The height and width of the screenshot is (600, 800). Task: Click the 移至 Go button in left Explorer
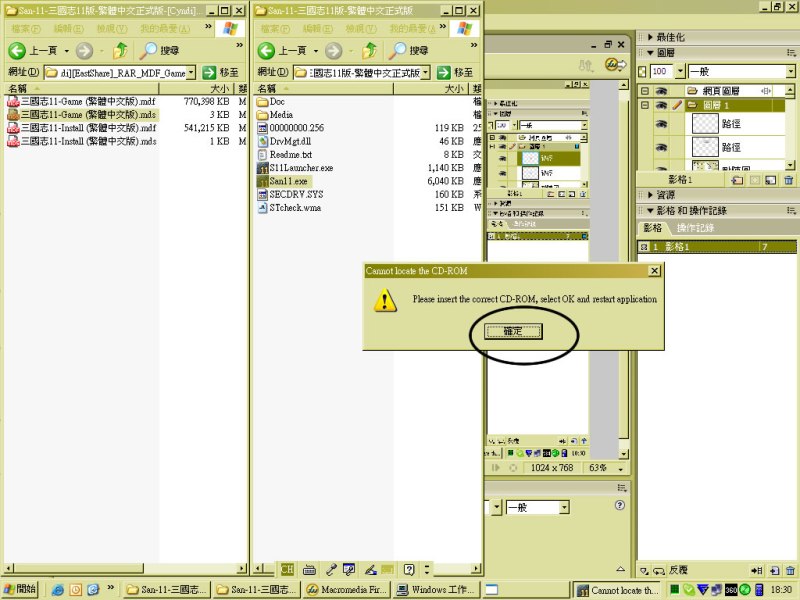pyautogui.click(x=220, y=72)
